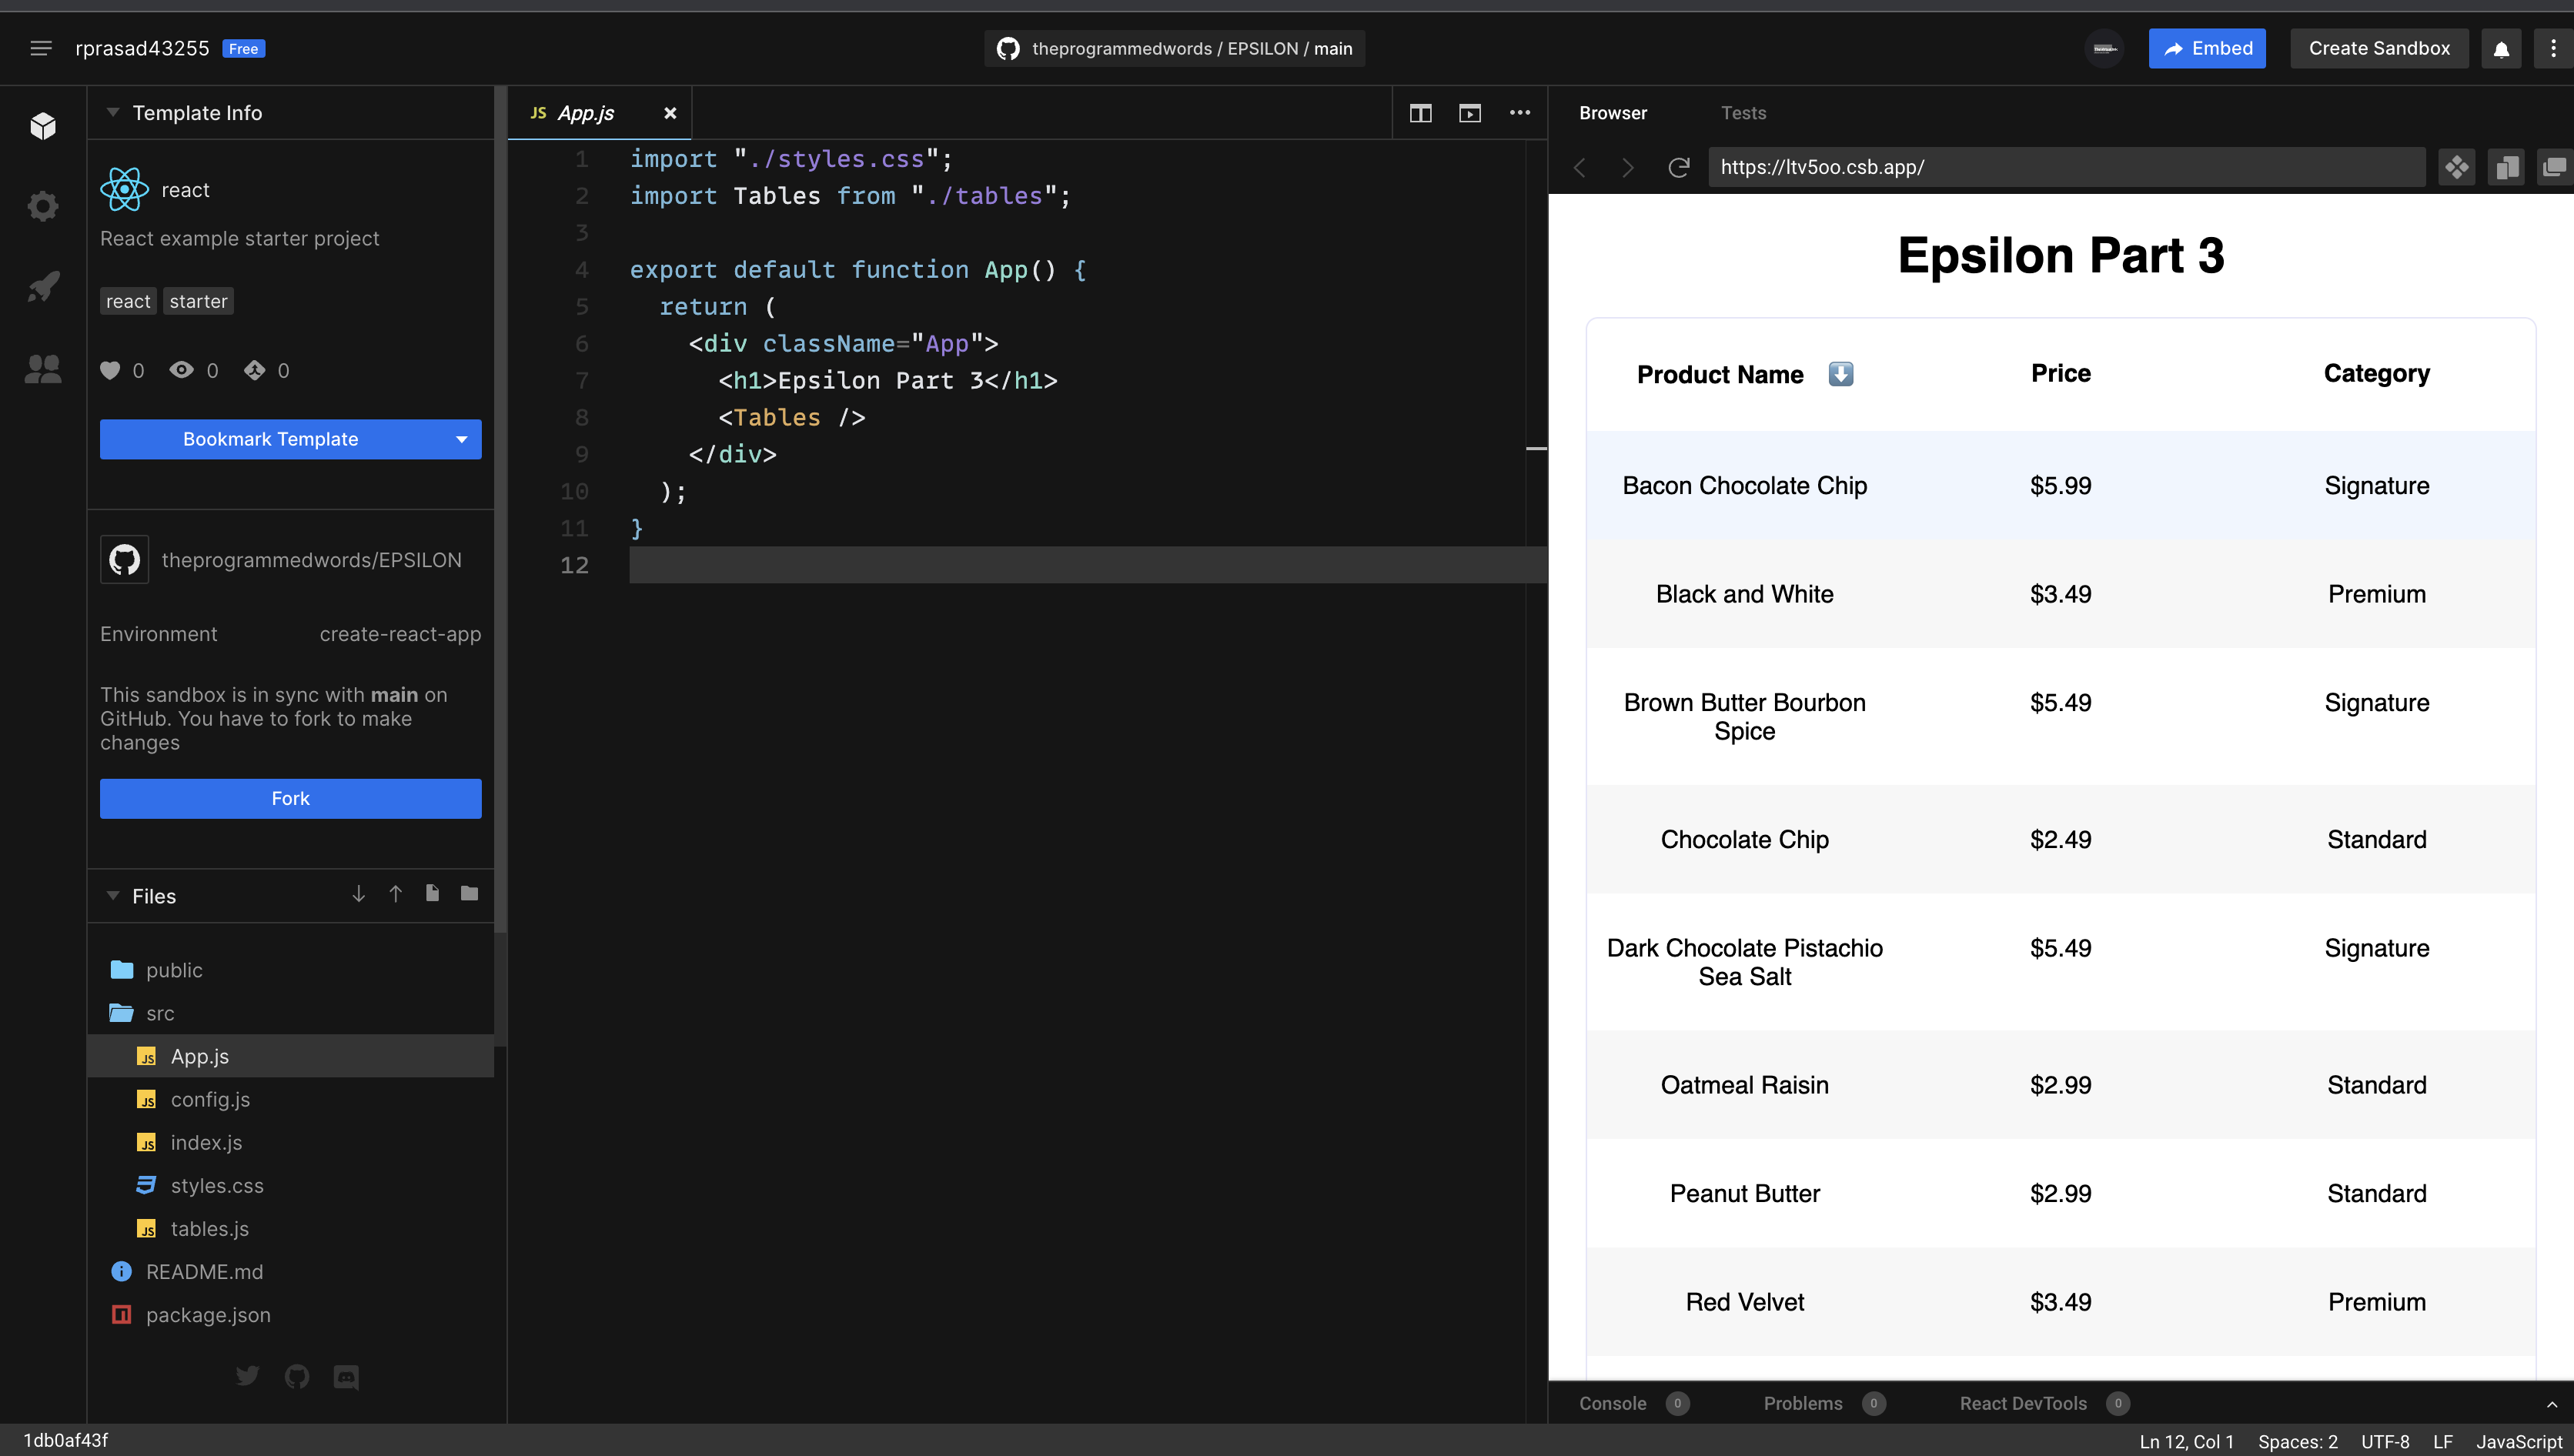2574x1456 pixels.
Task: Select the split editor layout icon
Action: [1420, 113]
